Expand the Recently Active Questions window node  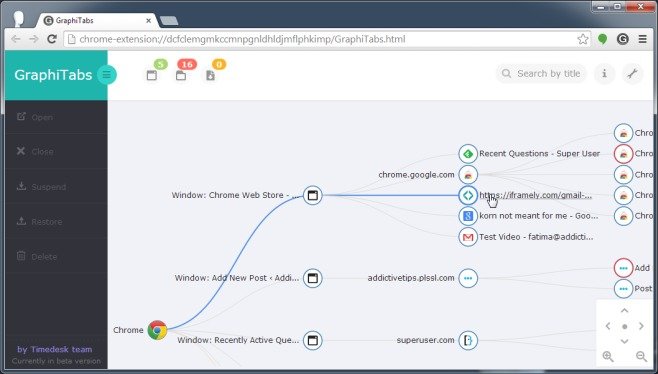313,340
